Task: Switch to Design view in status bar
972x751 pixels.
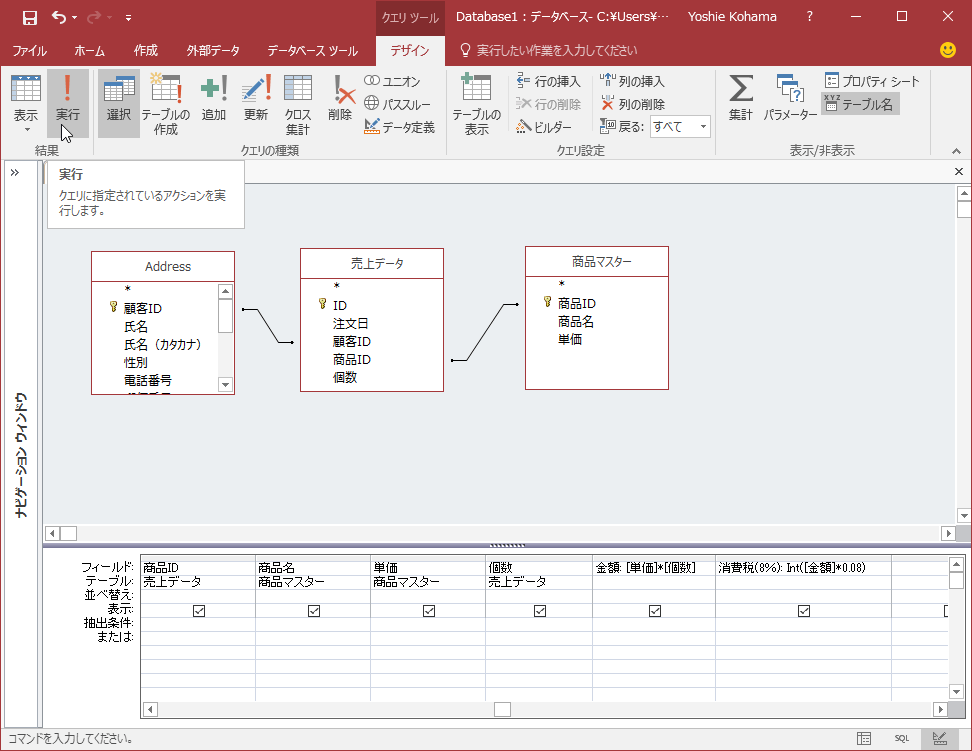Action: point(939,738)
